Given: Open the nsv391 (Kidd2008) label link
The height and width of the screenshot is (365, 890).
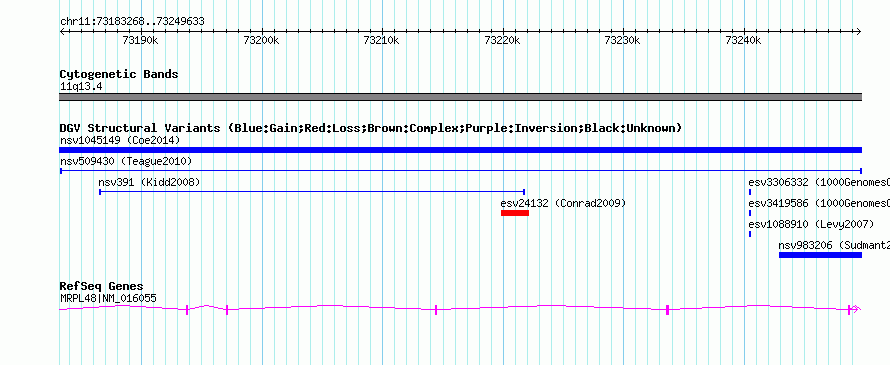Looking at the screenshot, I should (x=149, y=182).
